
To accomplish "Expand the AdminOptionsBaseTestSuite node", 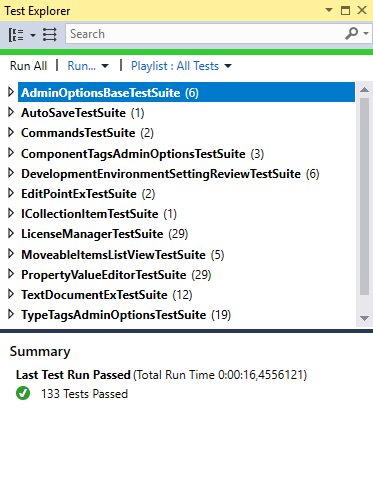I will click(x=11, y=92).
